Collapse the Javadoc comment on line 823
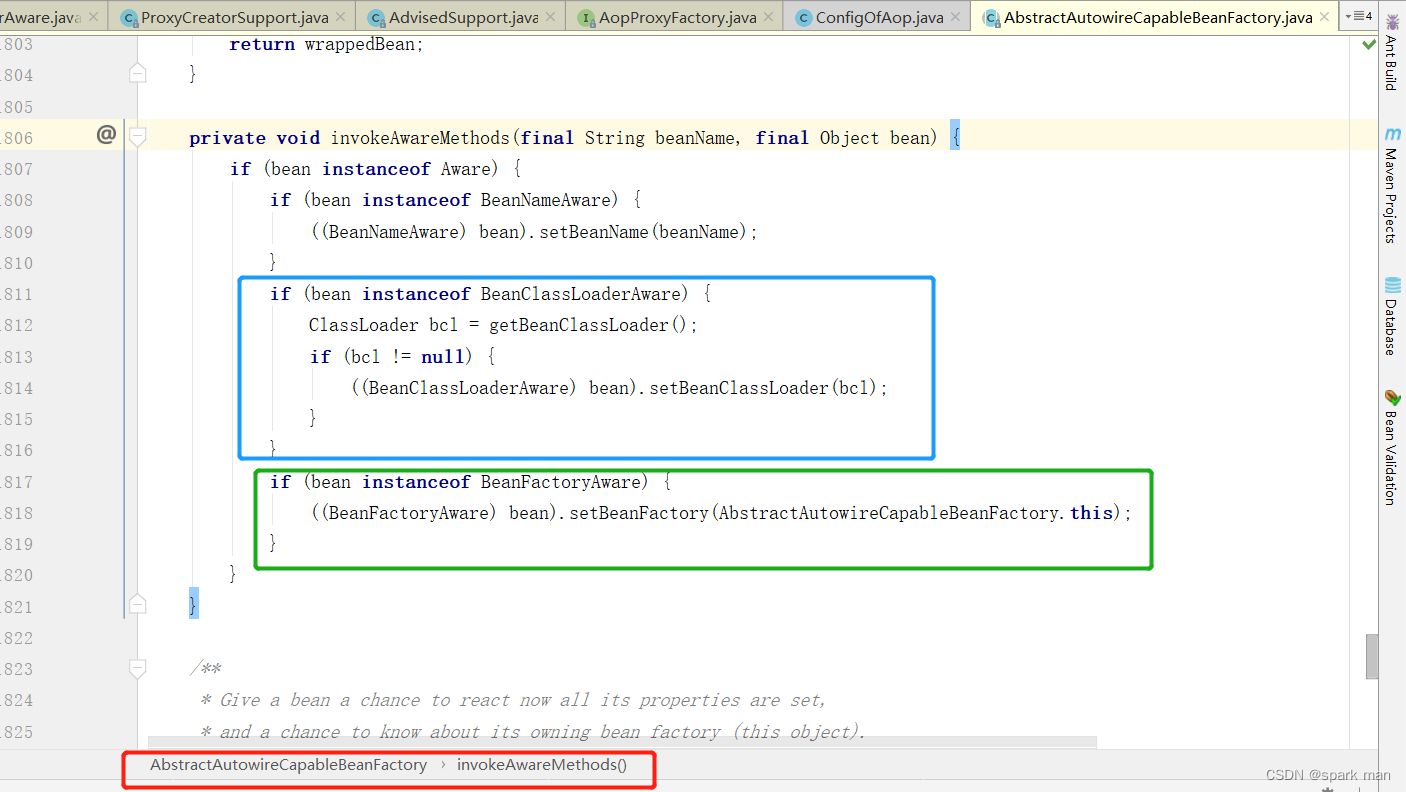The height and width of the screenshot is (792, 1406). [138, 667]
